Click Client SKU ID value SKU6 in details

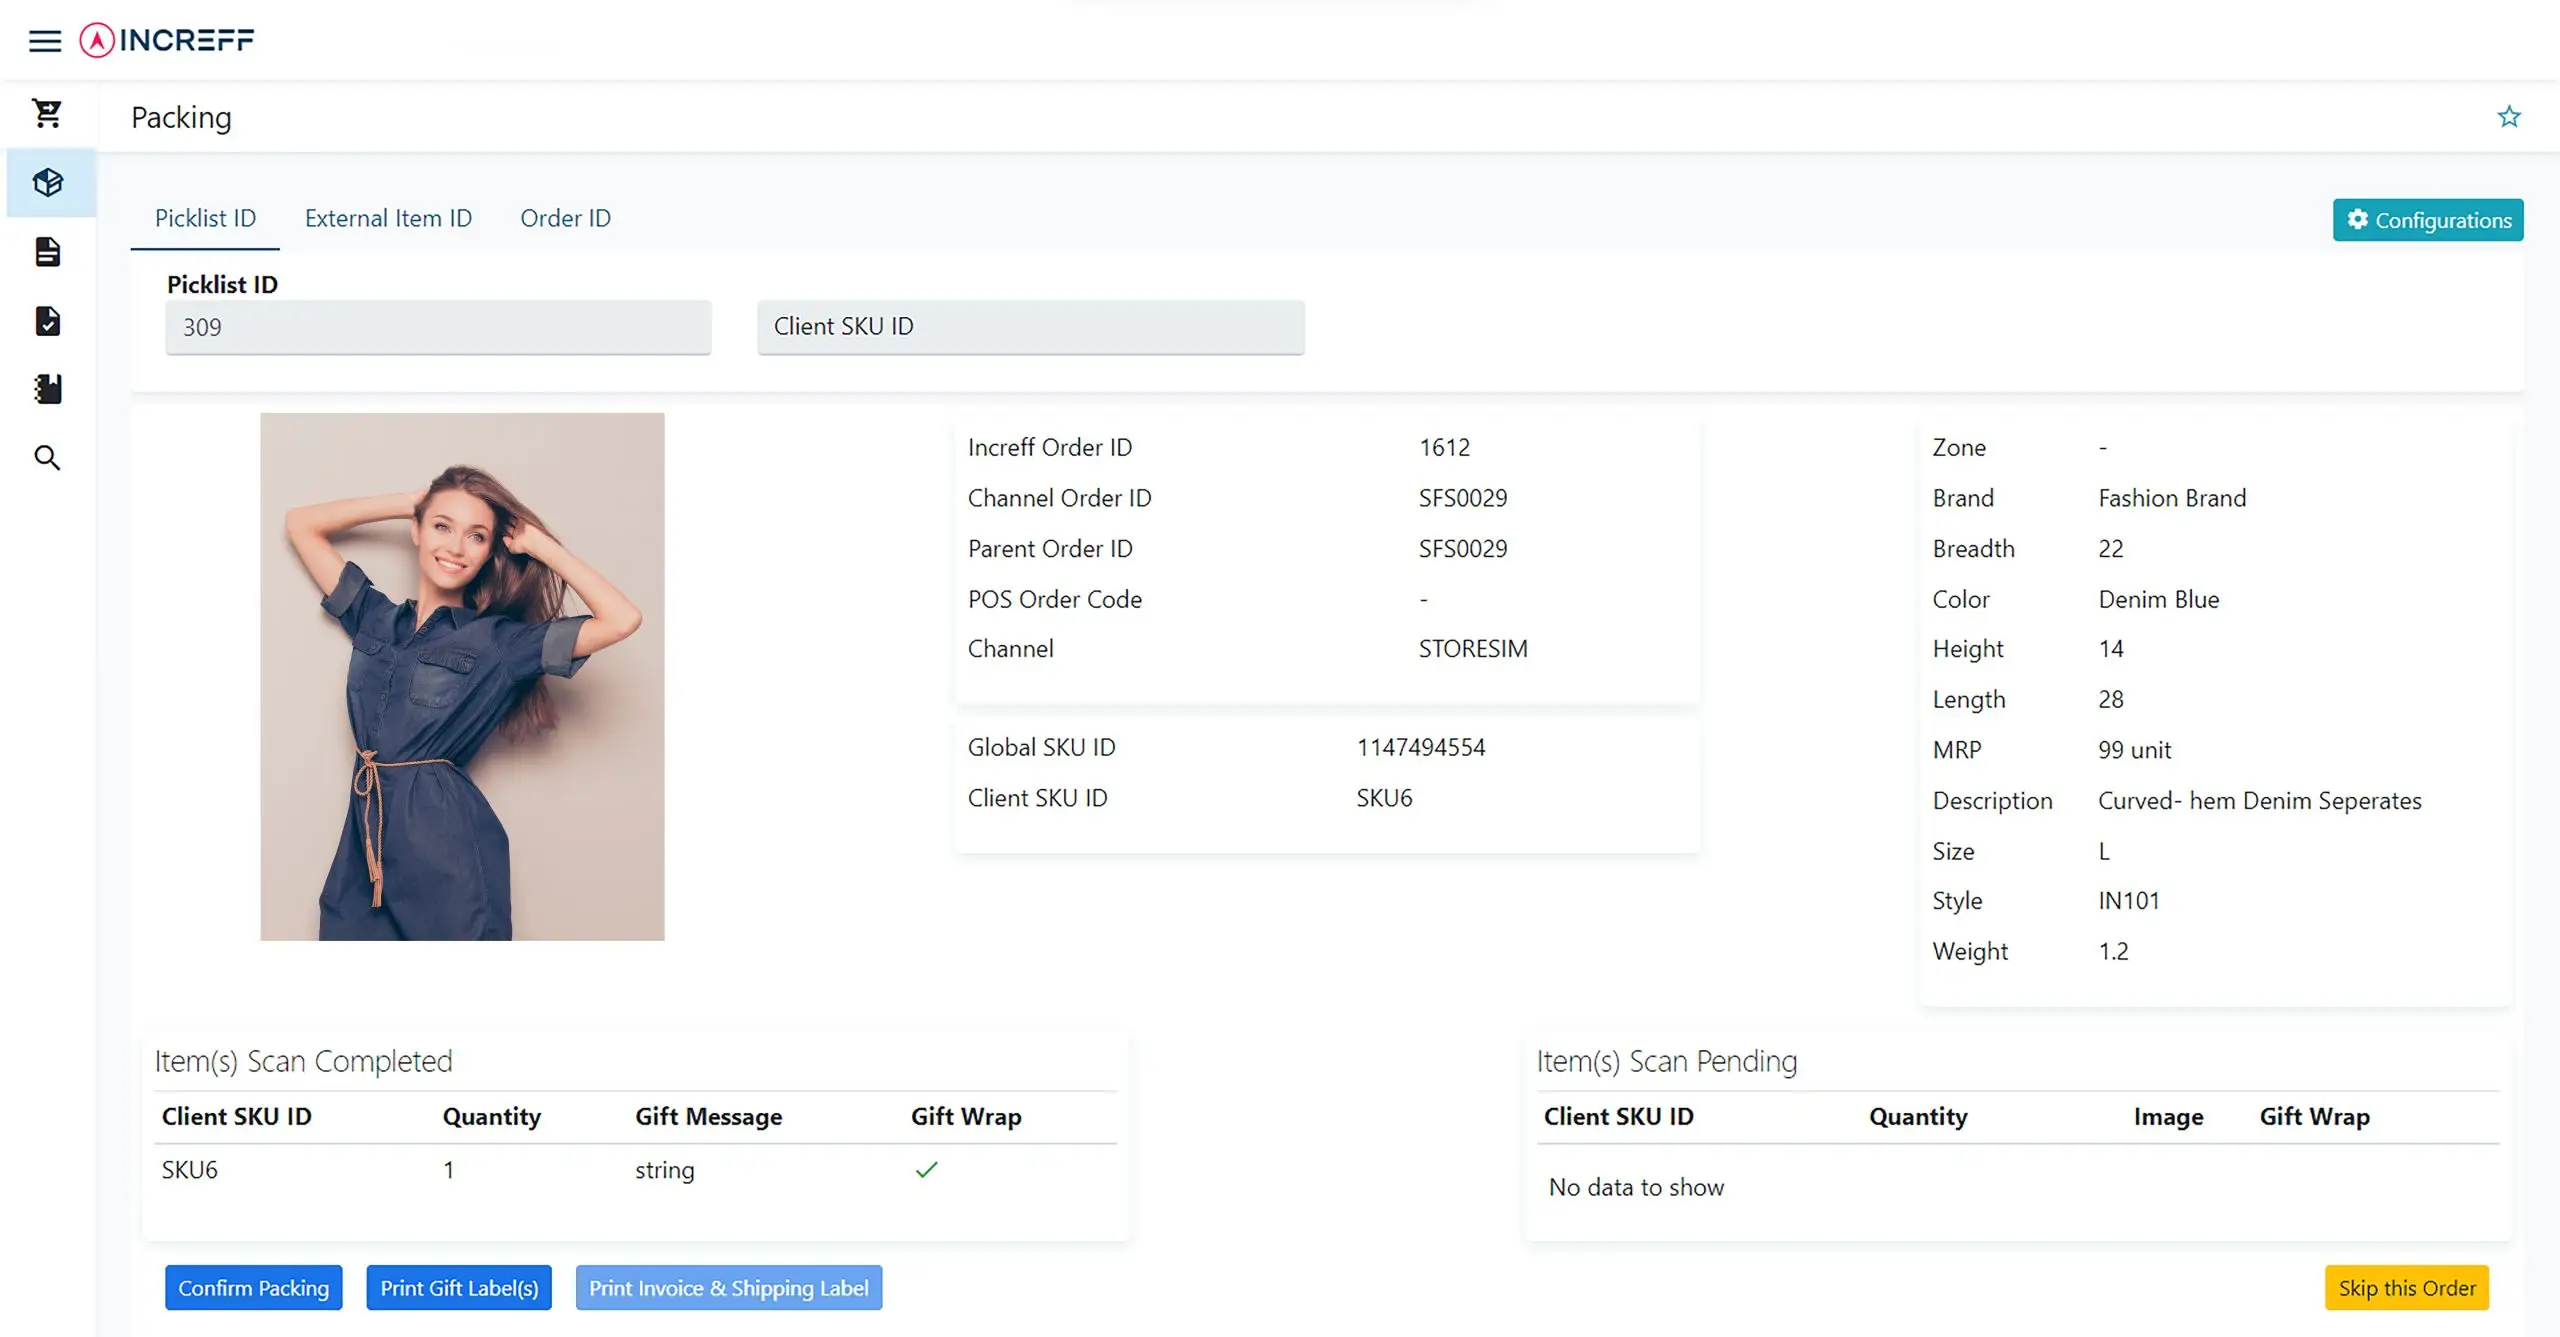click(1384, 798)
